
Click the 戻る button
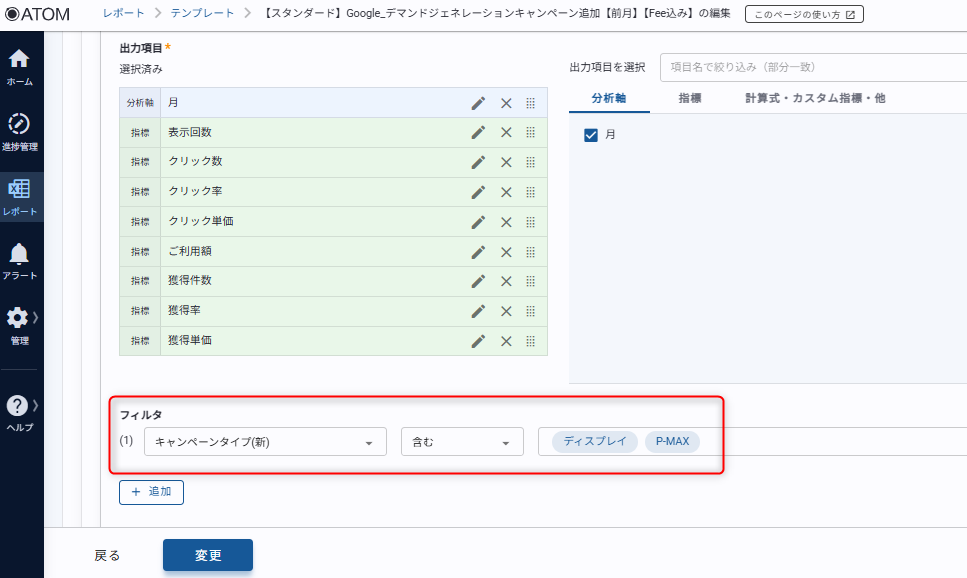point(107,556)
